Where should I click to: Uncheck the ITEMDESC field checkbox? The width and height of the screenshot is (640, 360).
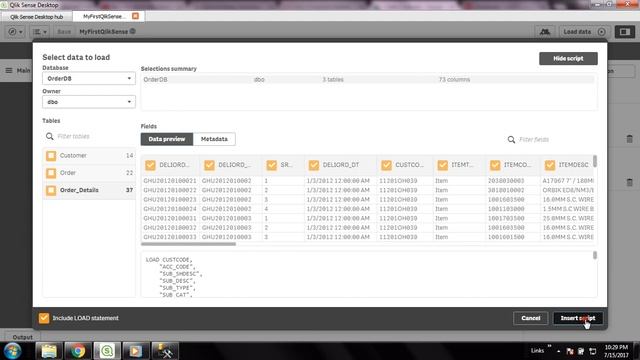550,165
